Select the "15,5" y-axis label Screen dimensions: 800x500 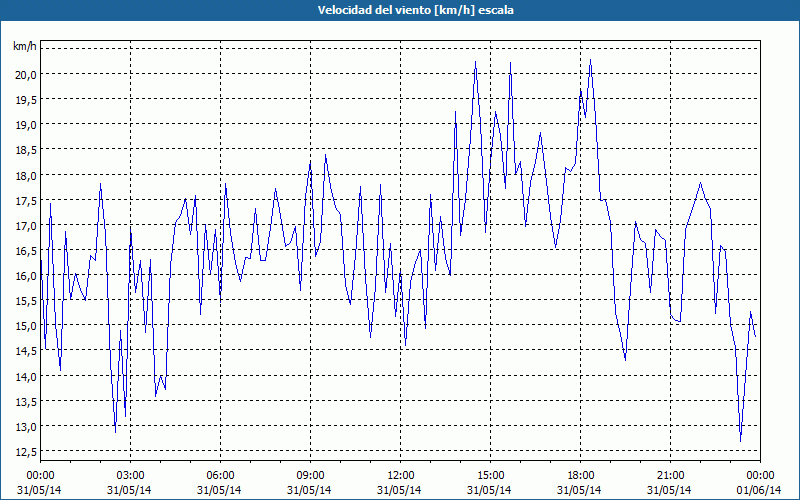[27, 301]
